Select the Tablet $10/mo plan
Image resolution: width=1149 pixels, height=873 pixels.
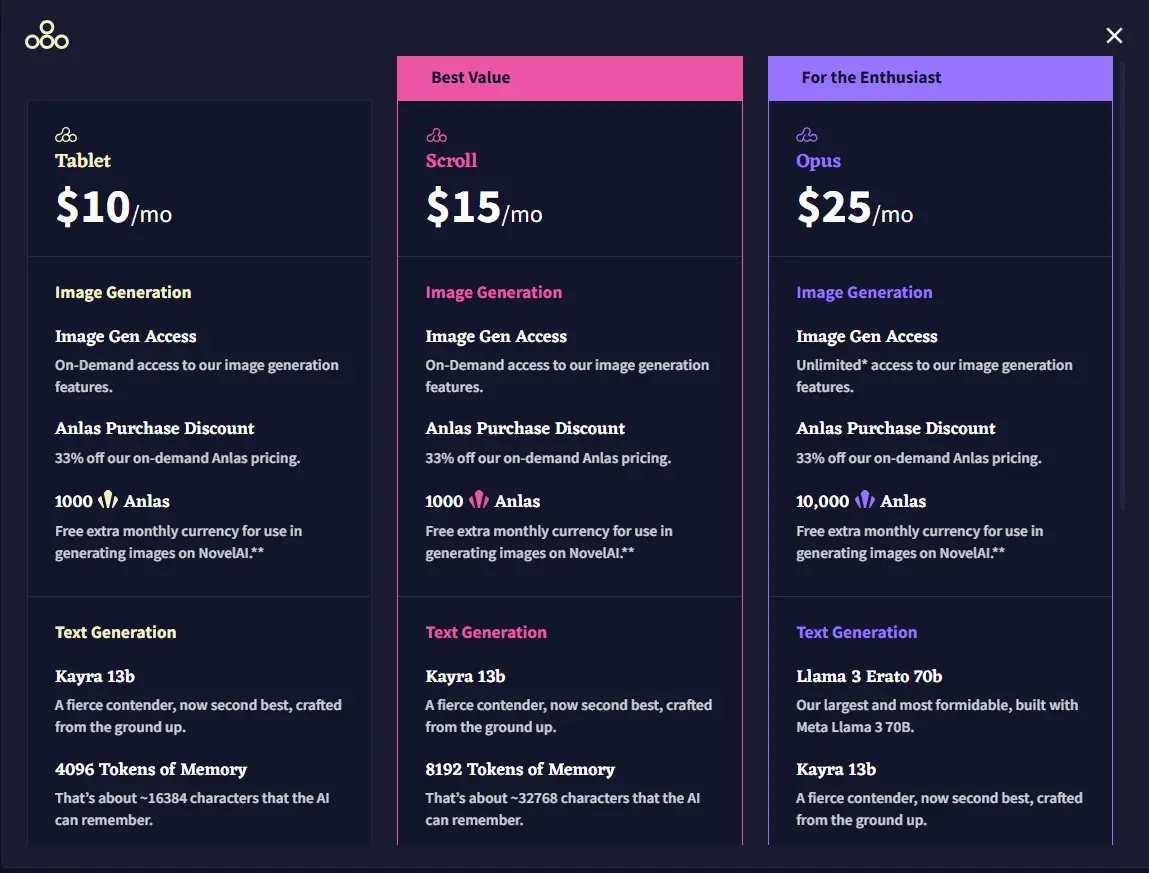pos(113,207)
